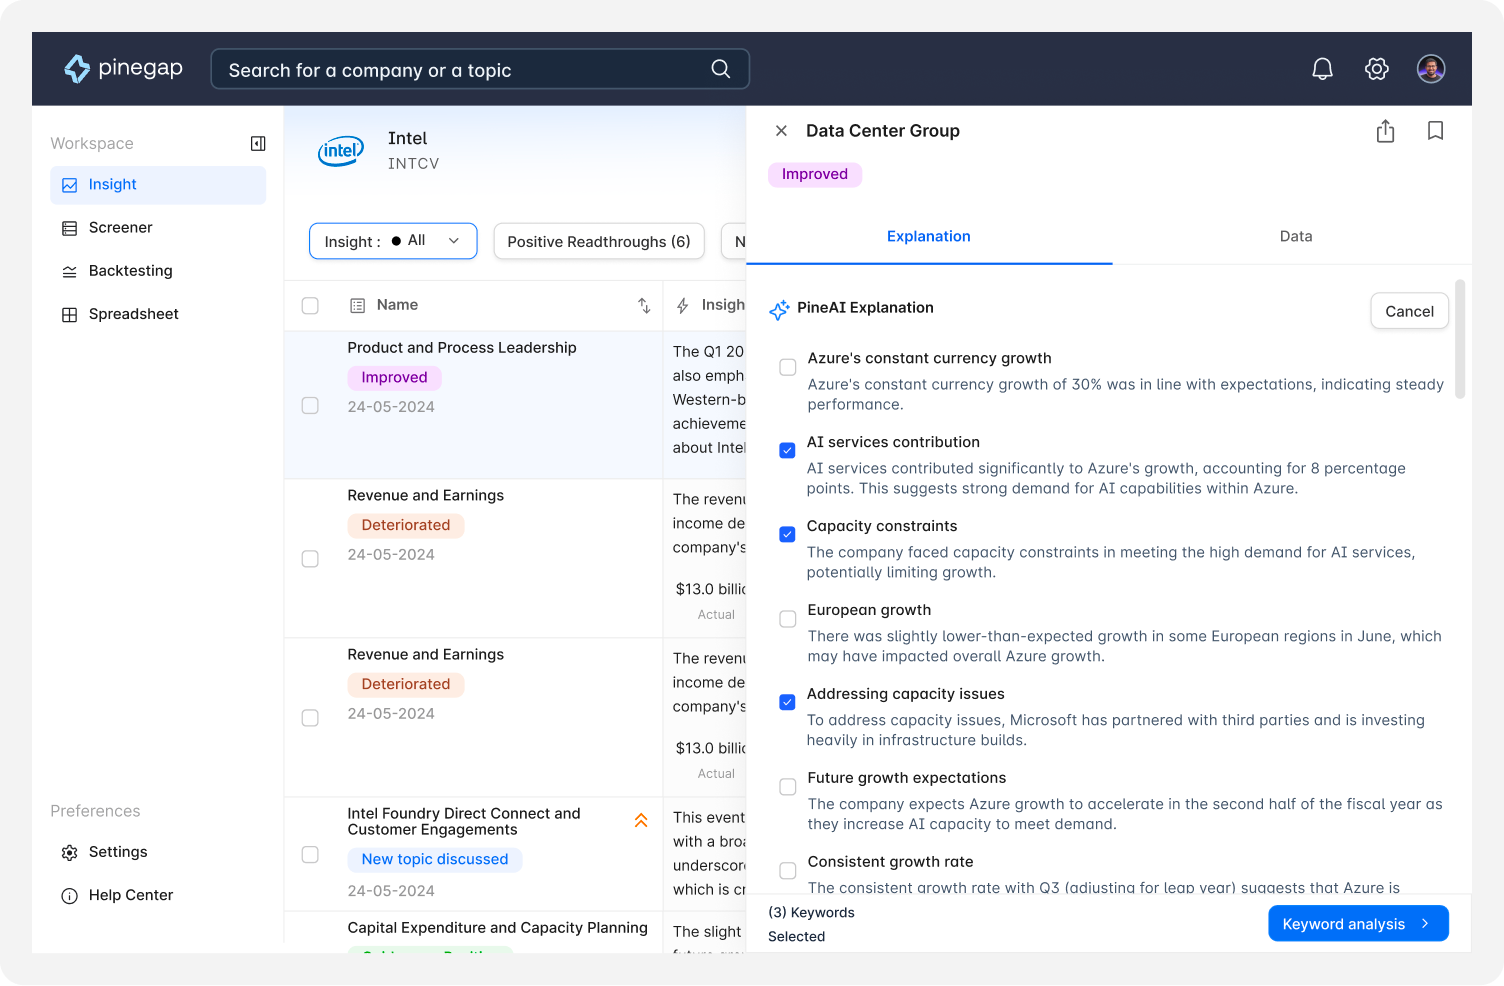Filter by Positive Readthroughs (6)
The height and width of the screenshot is (986, 1504).
pyautogui.click(x=599, y=241)
